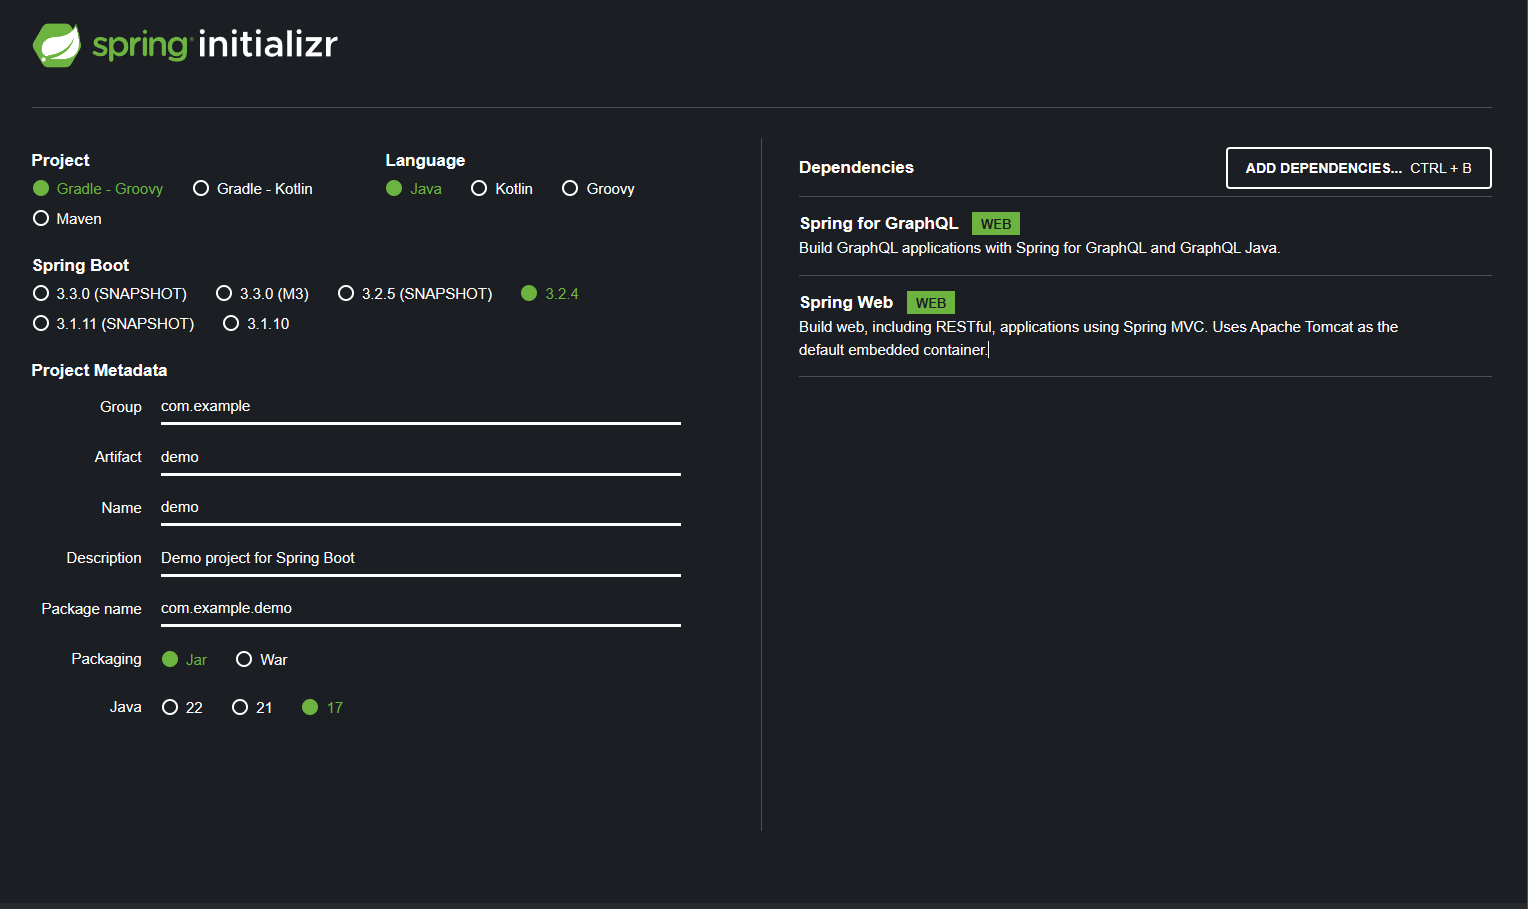Select Java version 17
Image resolution: width=1528 pixels, height=909 pixels.
pyautogui.click(x=322, y=708)
